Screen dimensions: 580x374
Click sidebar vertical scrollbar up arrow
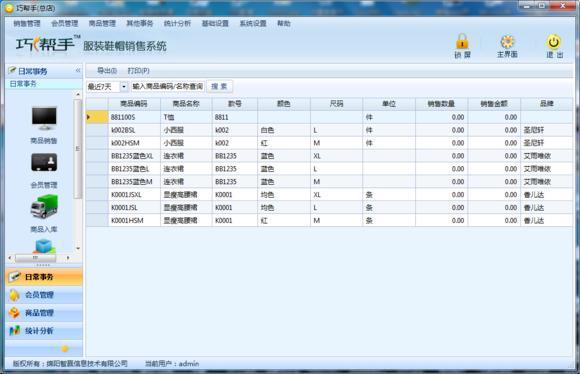(78, 95)
